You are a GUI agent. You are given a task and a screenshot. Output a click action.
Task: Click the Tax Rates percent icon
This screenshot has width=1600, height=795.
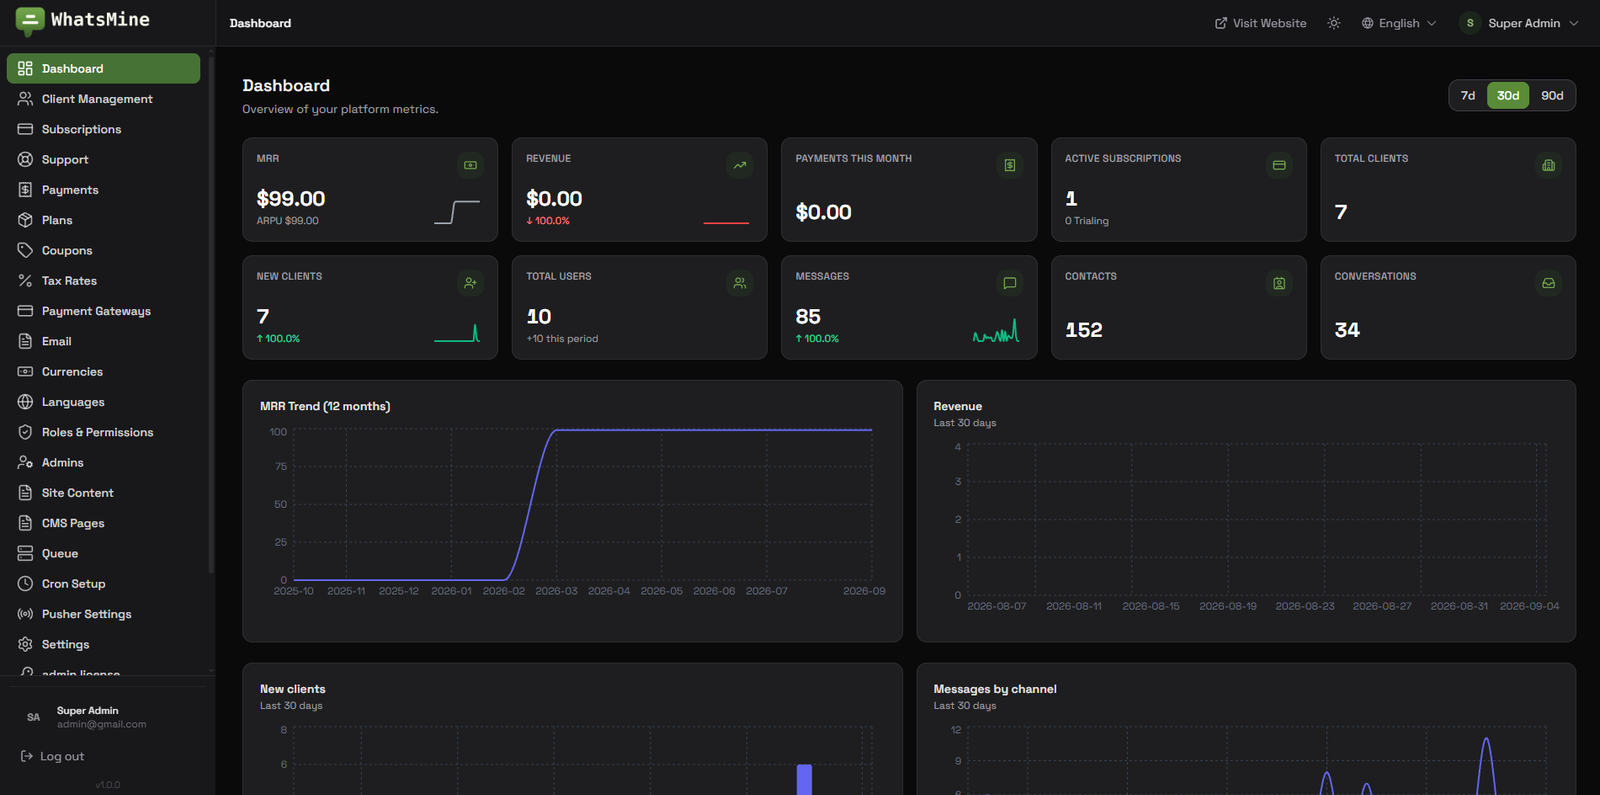(x=25, y=281)
